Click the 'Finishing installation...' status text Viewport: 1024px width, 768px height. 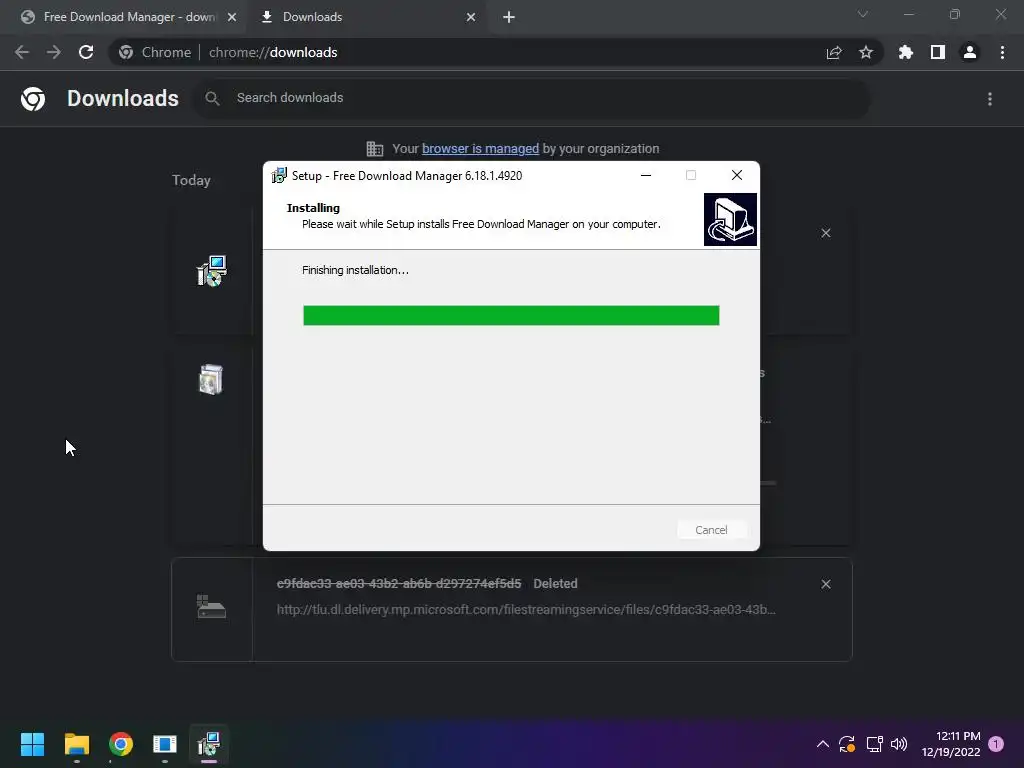tap(355, 270)
